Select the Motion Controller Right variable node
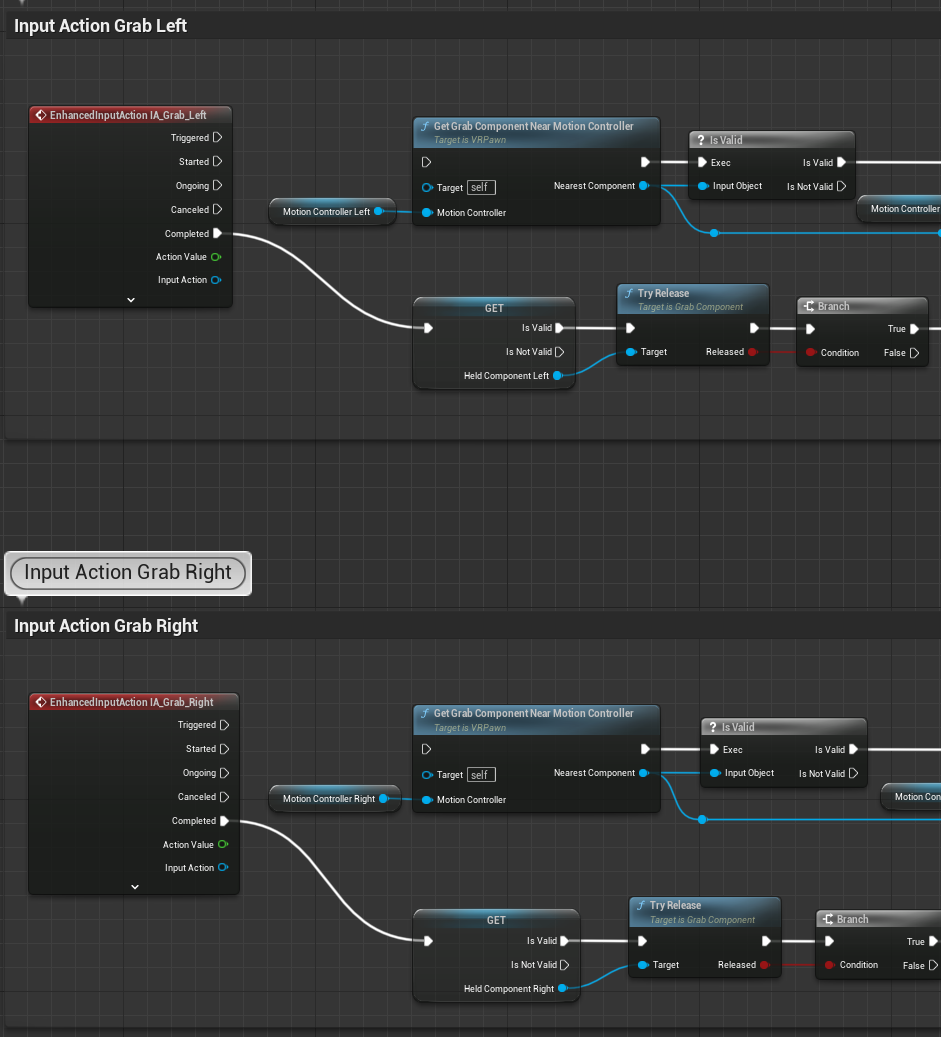 coord(328,799)
